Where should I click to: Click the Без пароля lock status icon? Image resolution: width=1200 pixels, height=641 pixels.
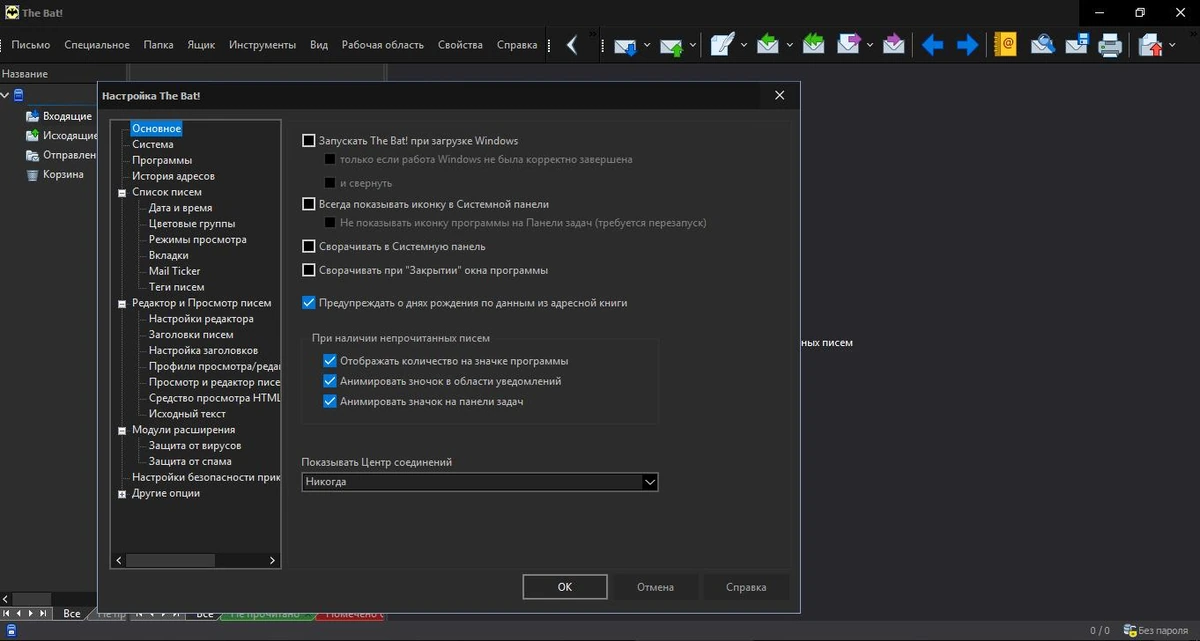point(1131,631)
